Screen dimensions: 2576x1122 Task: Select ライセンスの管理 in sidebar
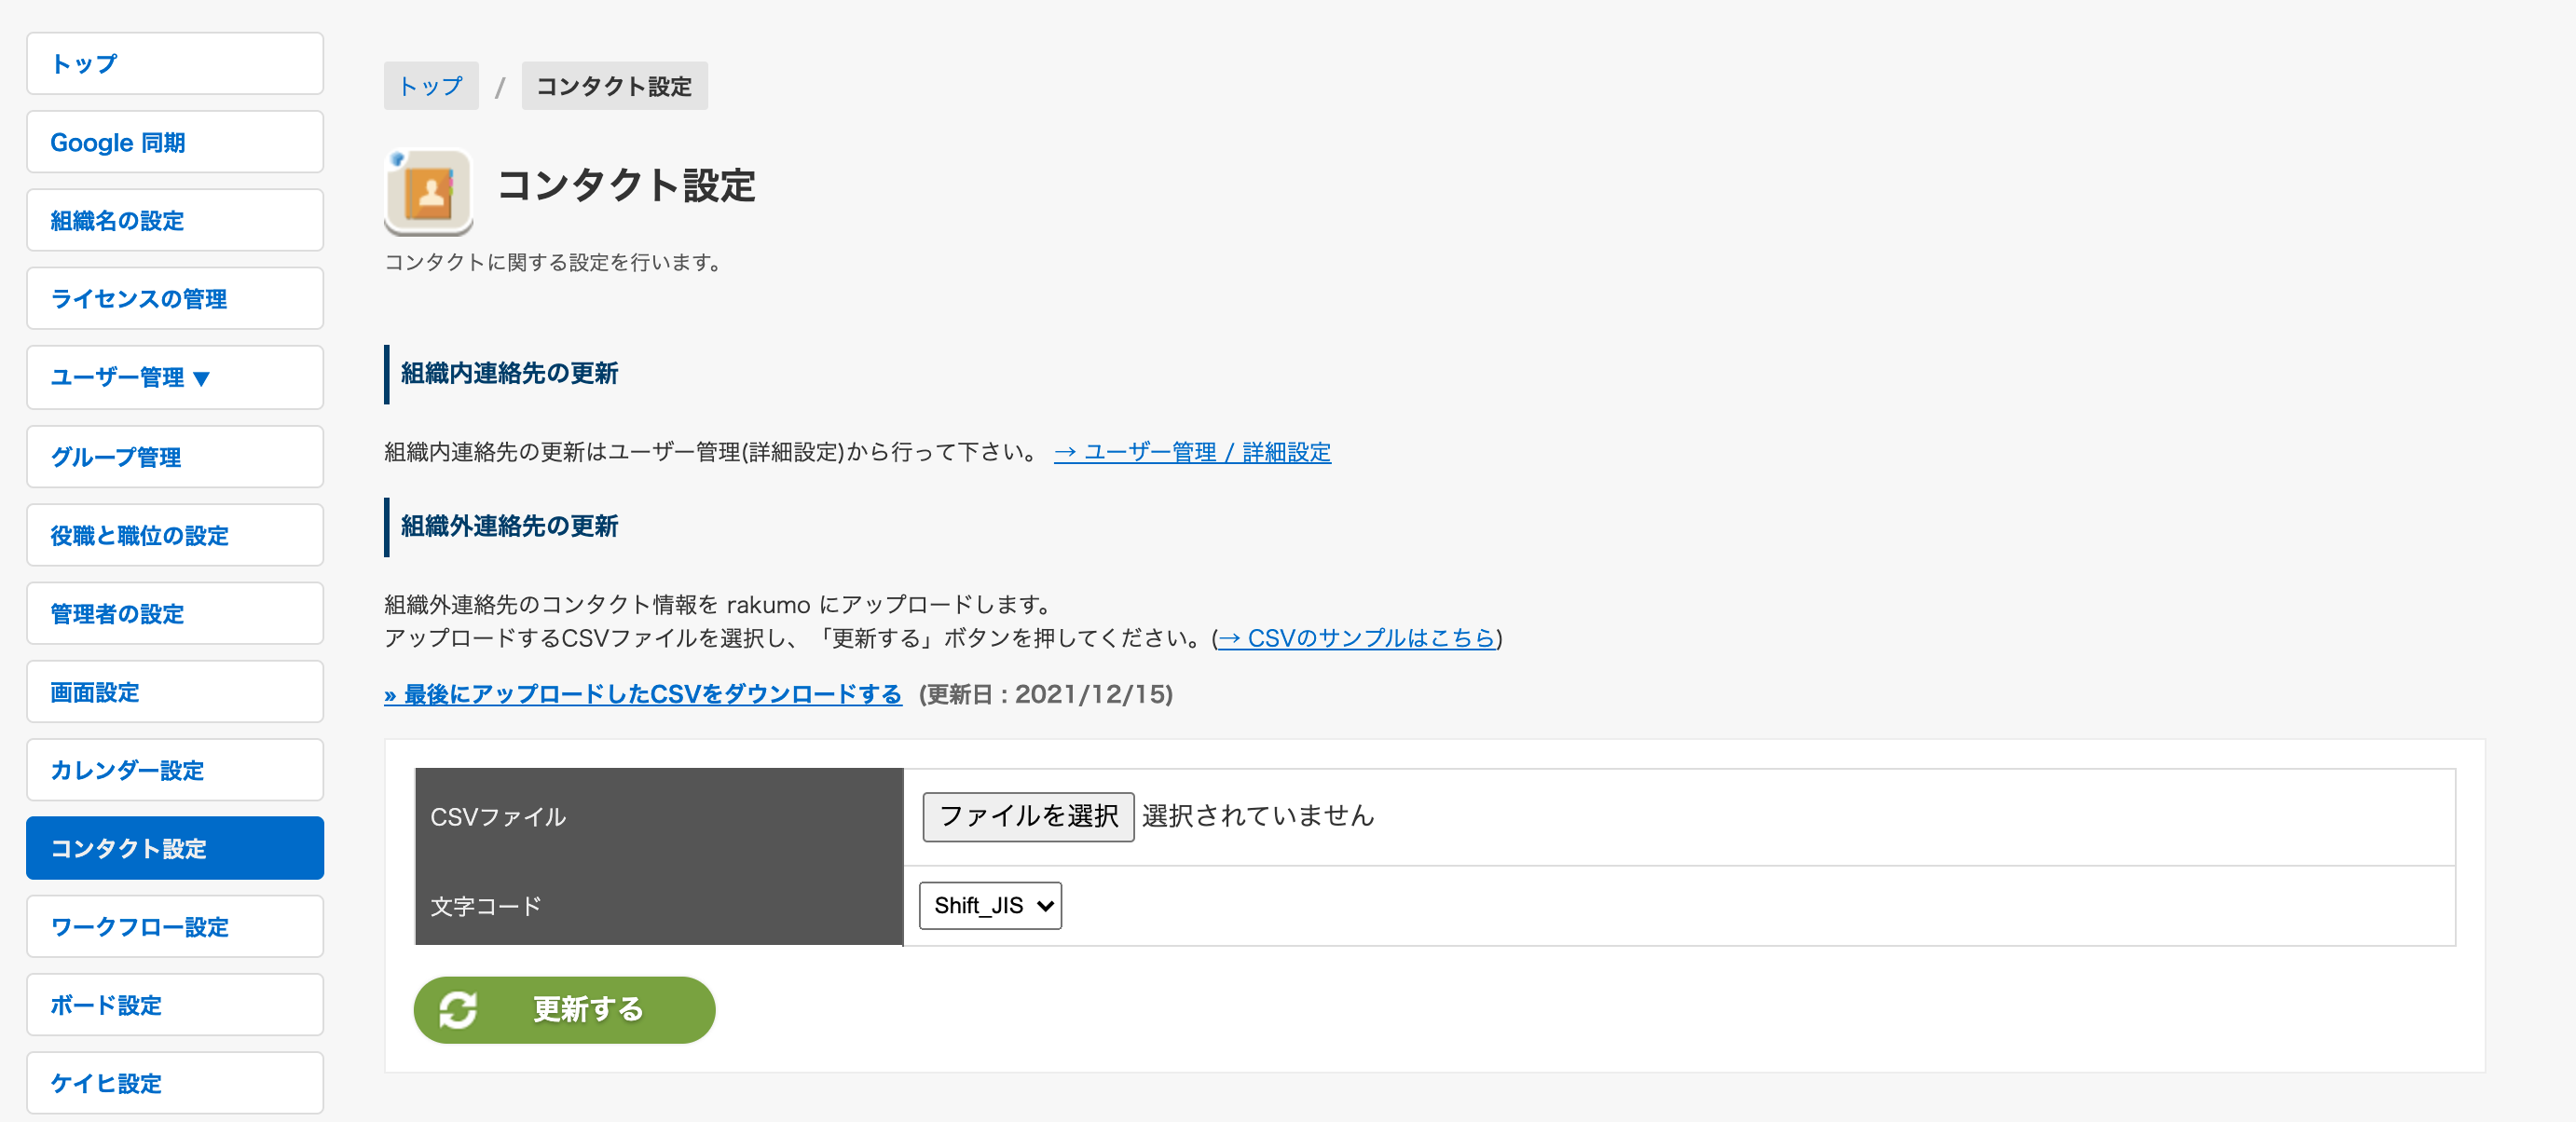click(175, 298)
